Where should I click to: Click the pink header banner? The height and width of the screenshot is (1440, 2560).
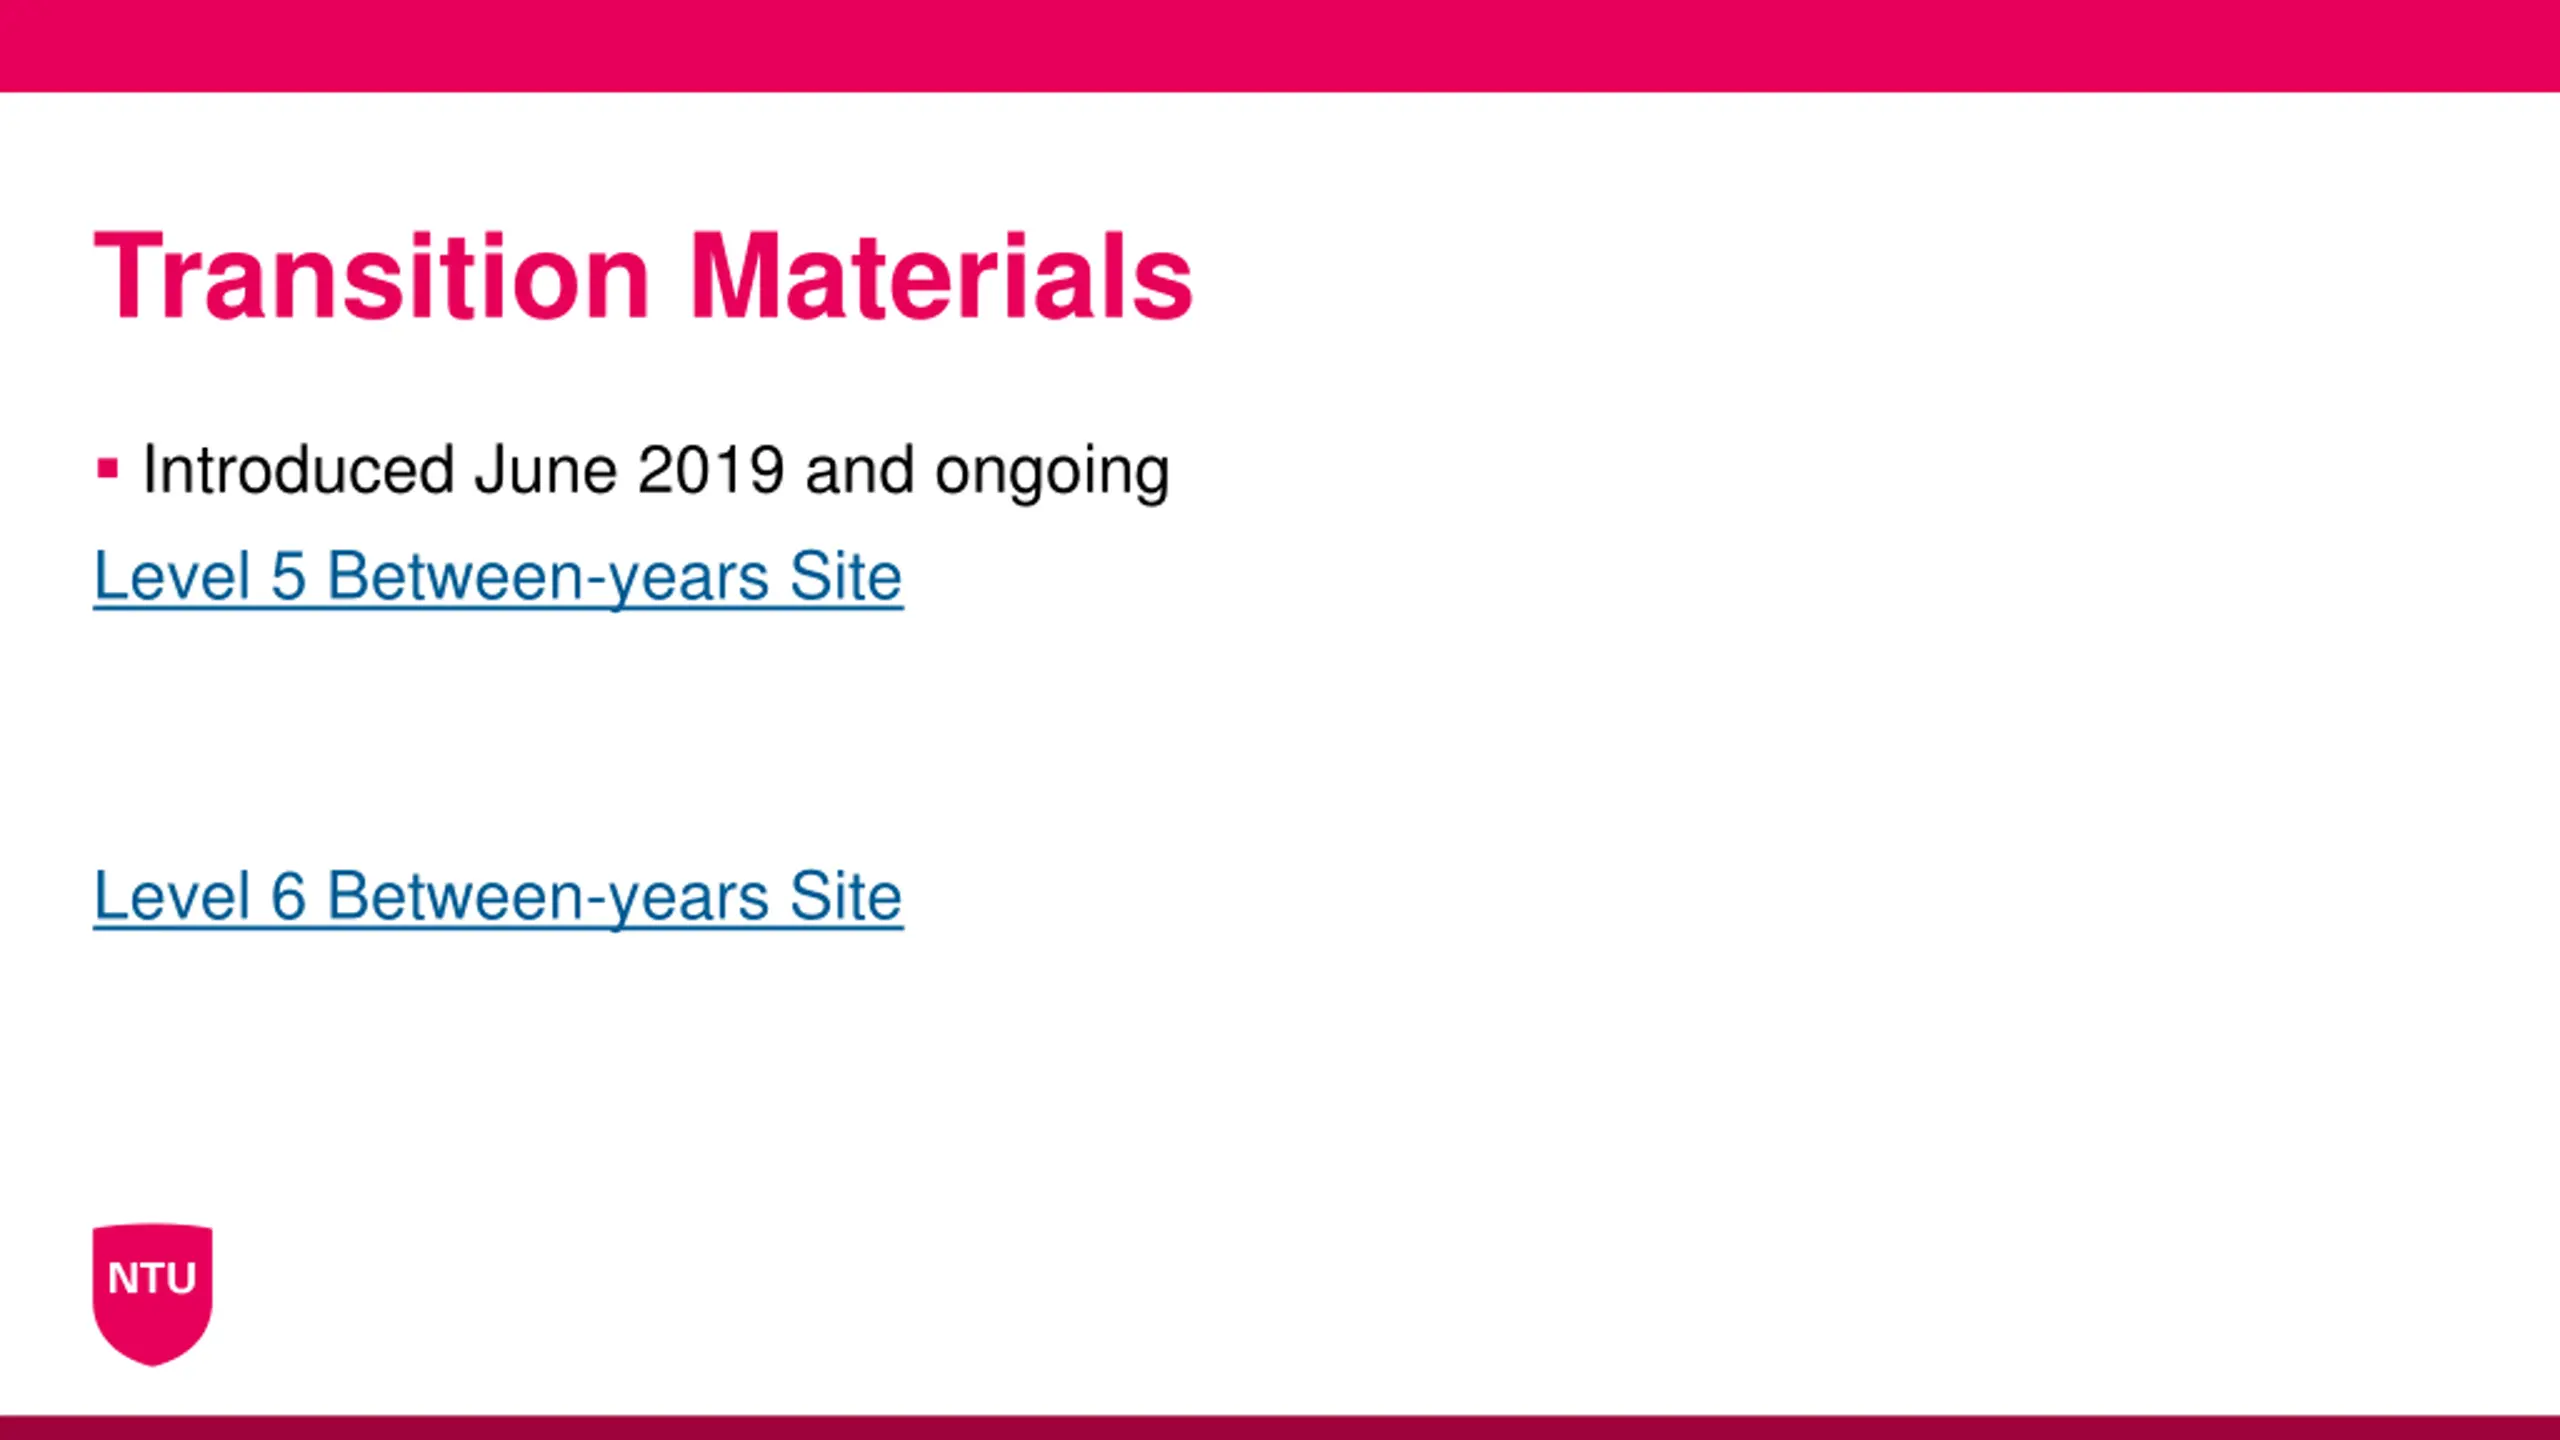click(x=1280, y=46)
